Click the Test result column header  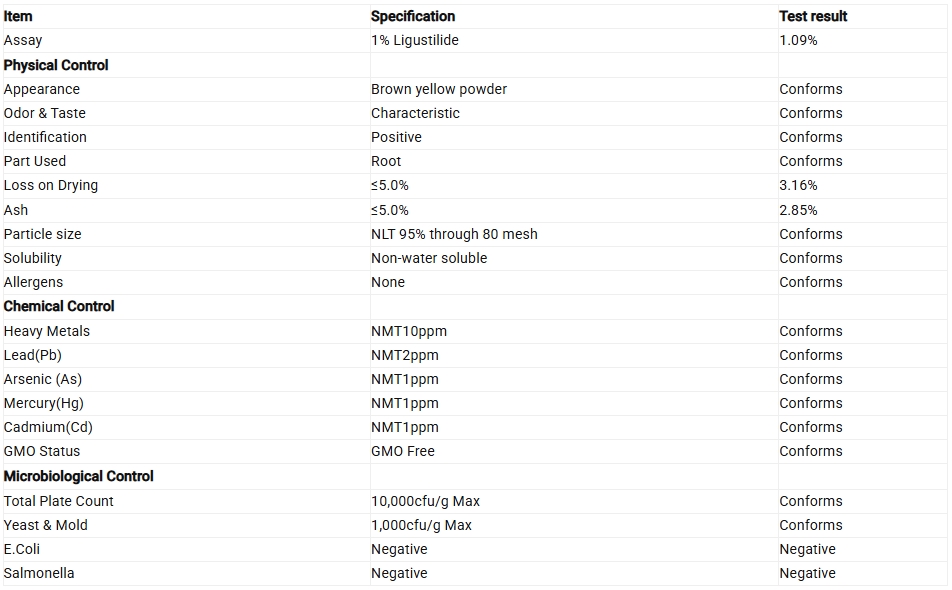813,16
